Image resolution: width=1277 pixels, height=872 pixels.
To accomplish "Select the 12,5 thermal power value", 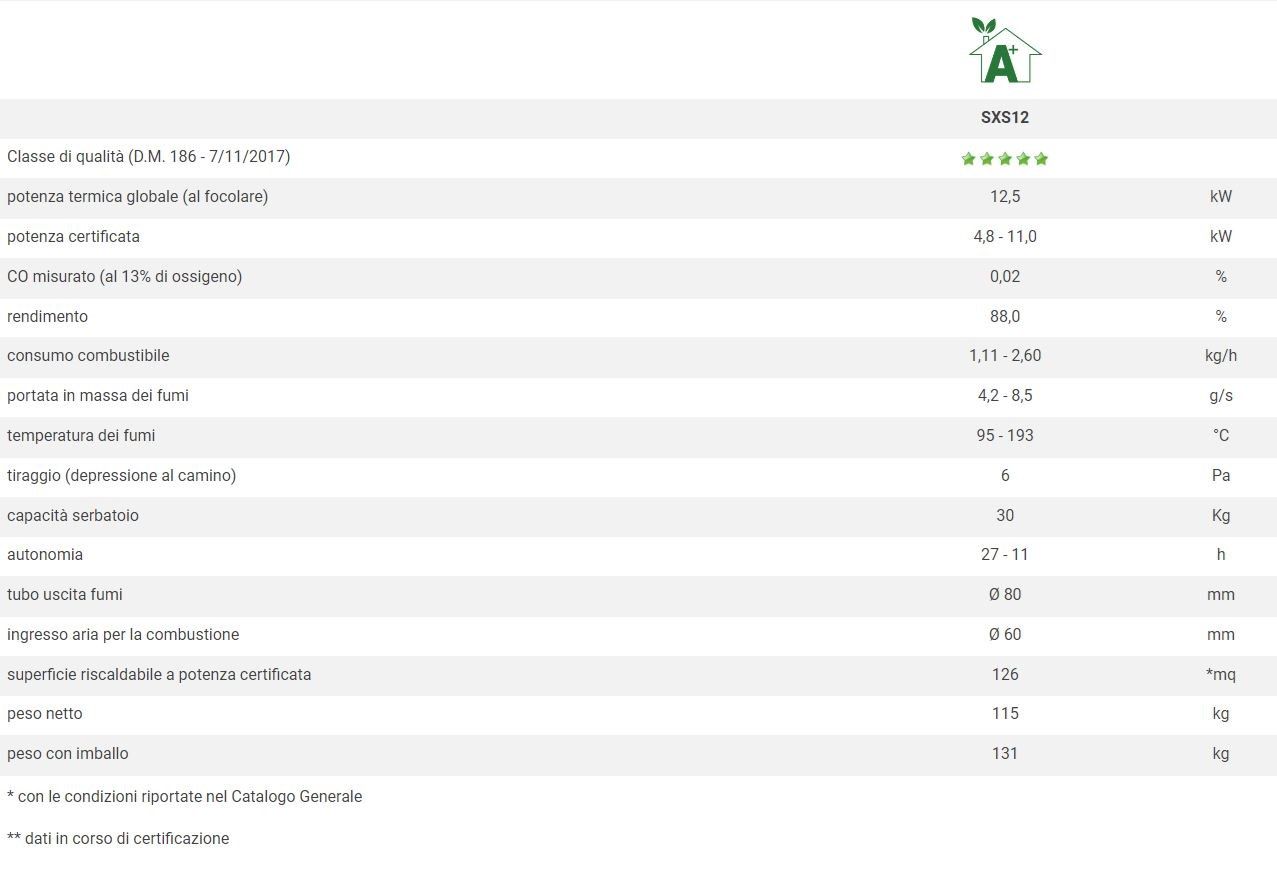I will pos(1004,197).
